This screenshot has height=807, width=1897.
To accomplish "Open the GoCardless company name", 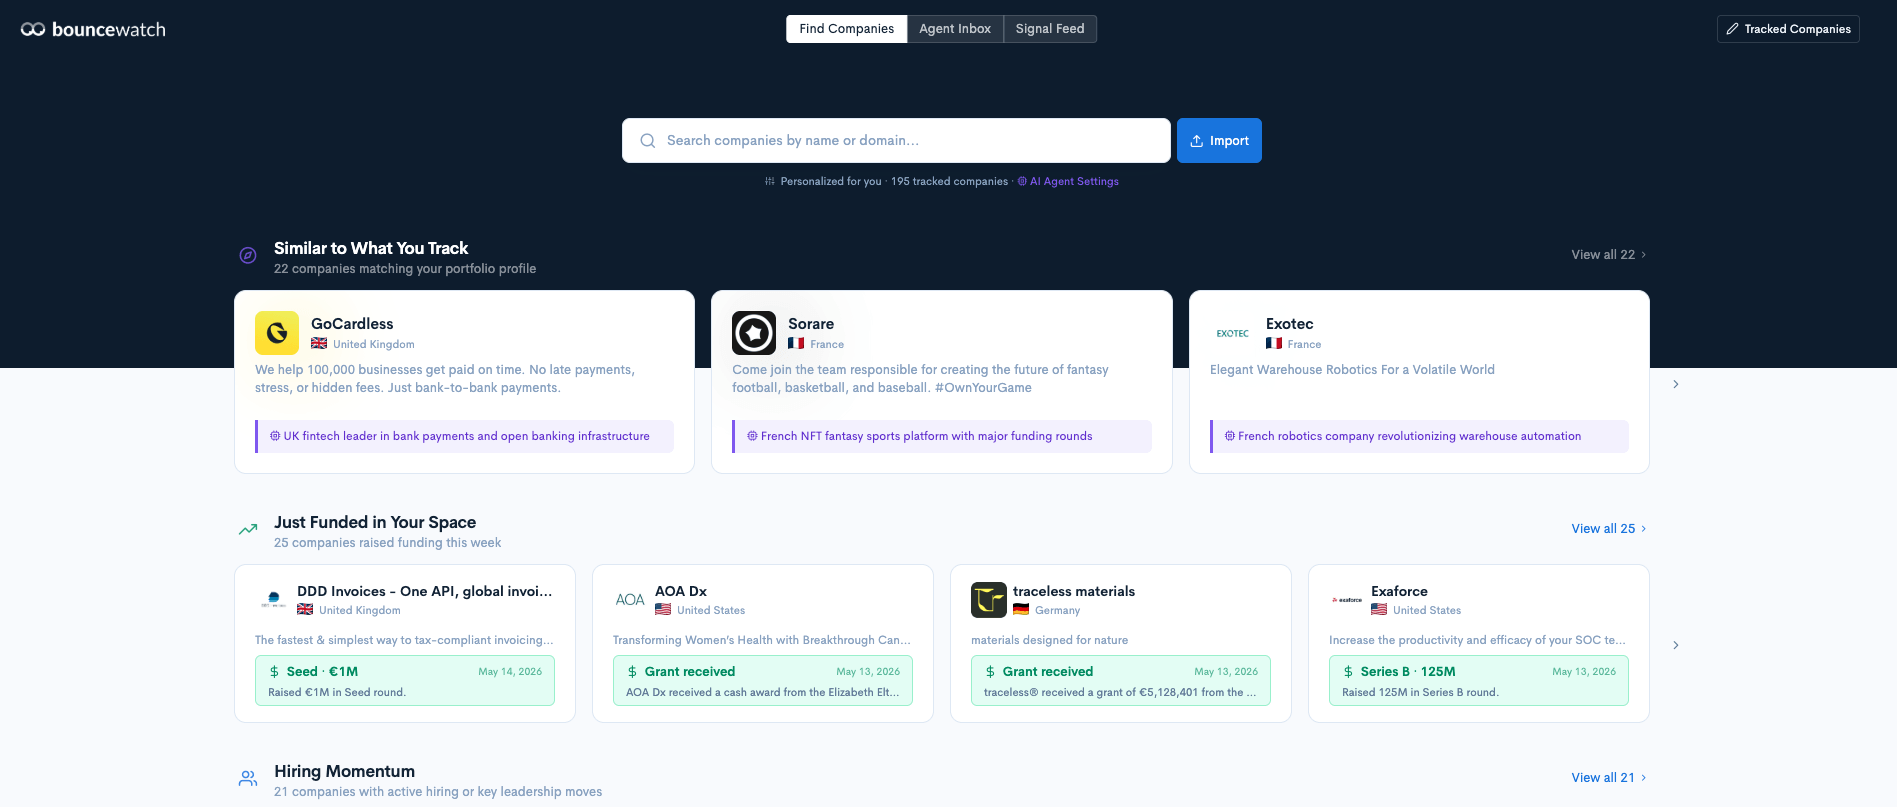I will pyautogui.click(x=352, y=324).
